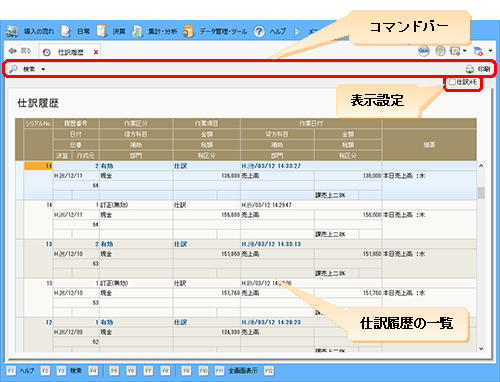500x382 pixels.
Task: Click the yellow lightning bolt icon
Action: pos(440,51)
